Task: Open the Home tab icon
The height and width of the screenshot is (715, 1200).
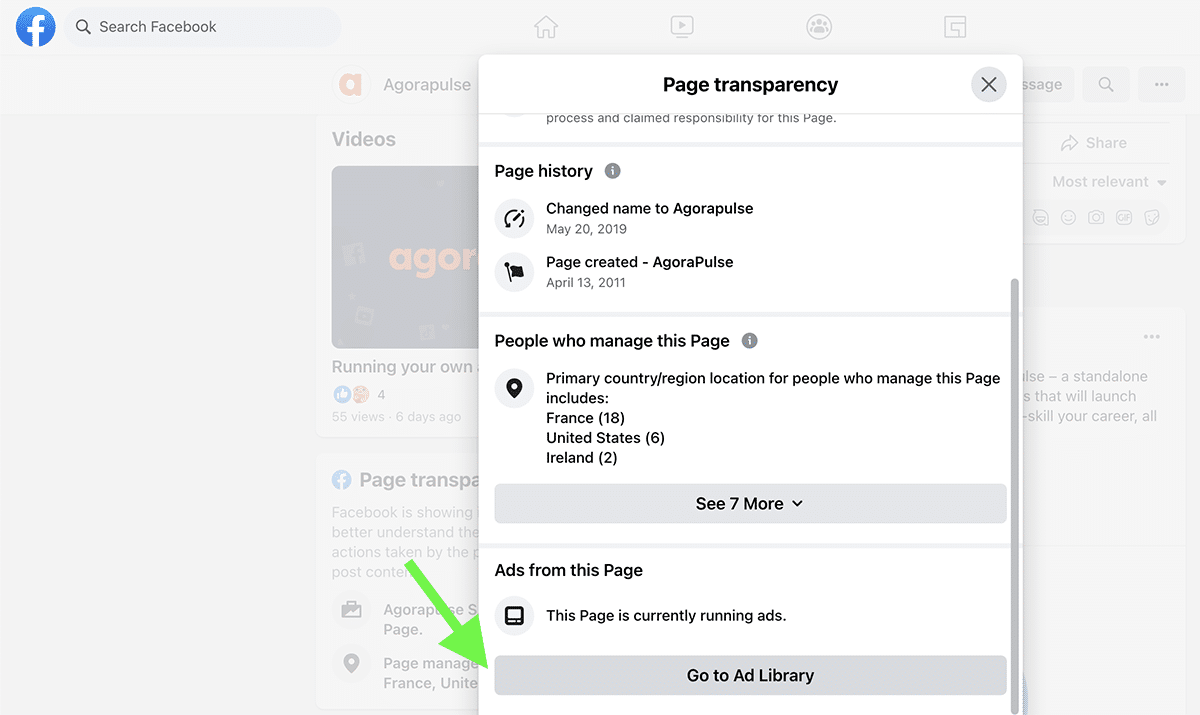Action: pos(546,27)
